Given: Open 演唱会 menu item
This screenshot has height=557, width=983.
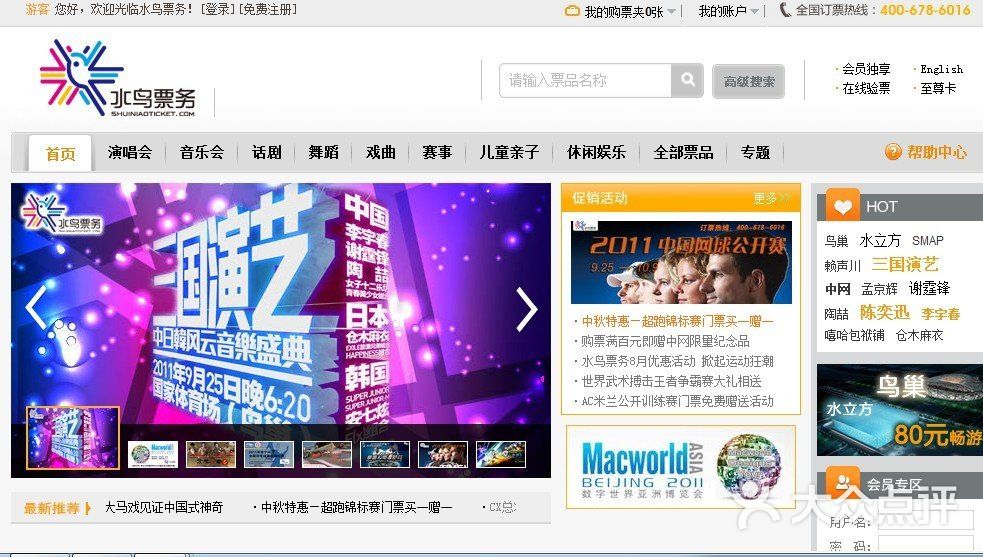Looking at the screenshot, I should pos(130,152).
